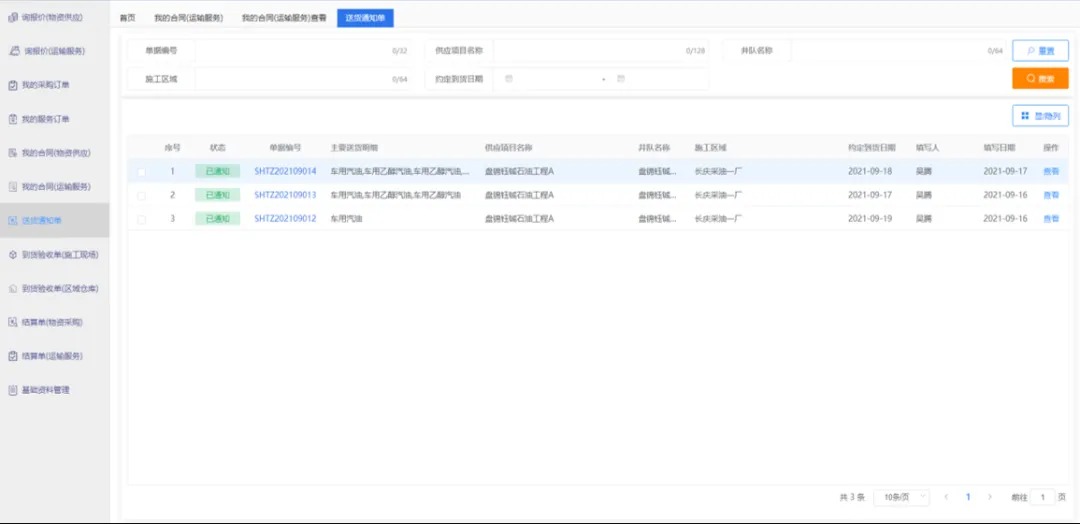
Task: Switch to the 首页 tab
Action: pyautogui.click(x=127, y=18)
